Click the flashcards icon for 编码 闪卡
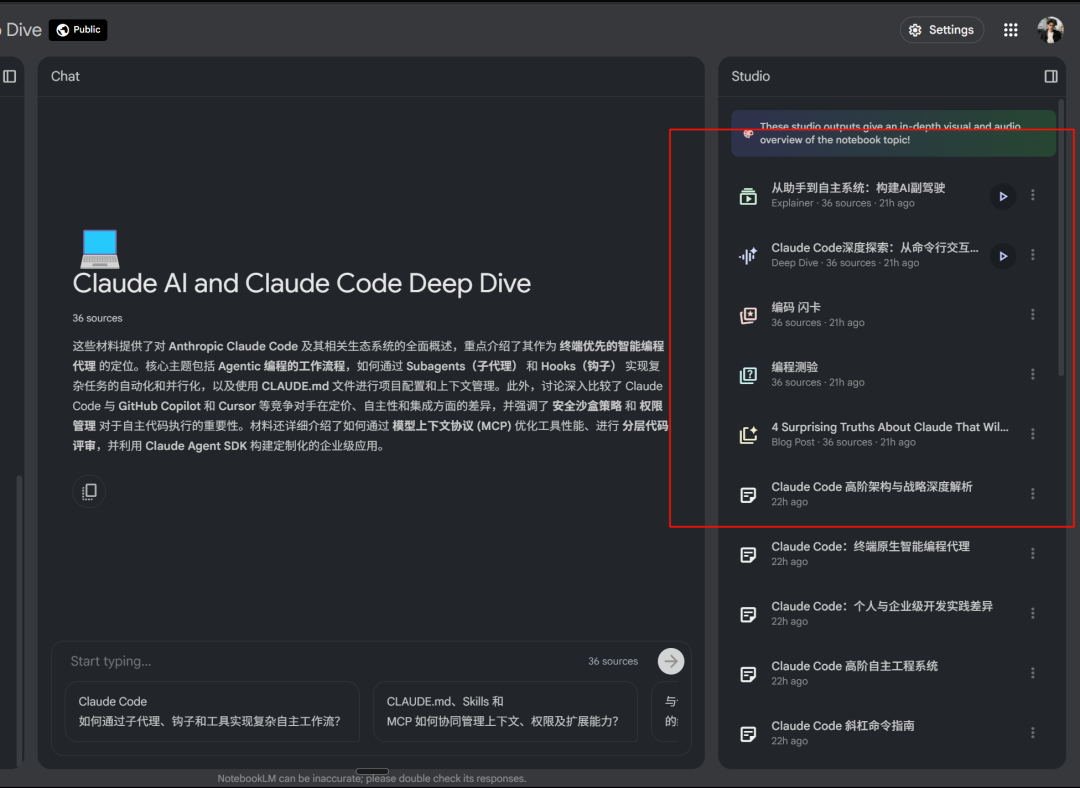This screenshot has height=788, width=1080. (748, 315)
